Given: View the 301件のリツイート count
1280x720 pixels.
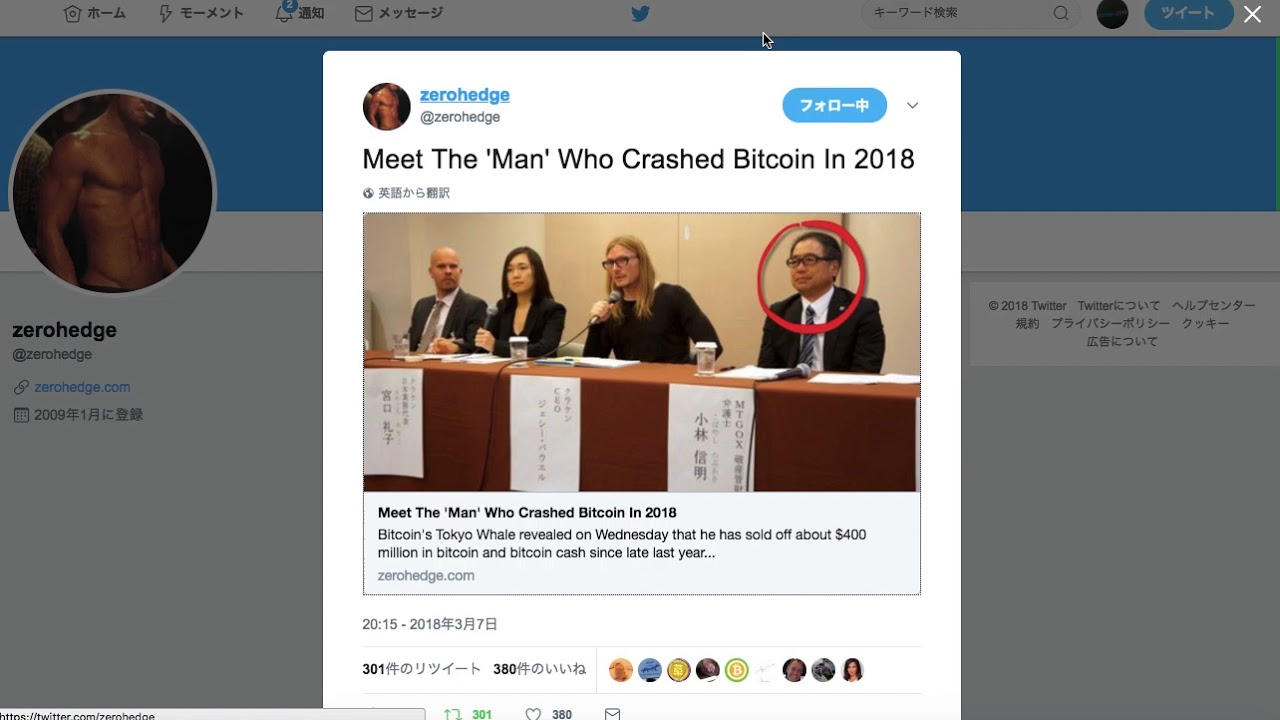Looking at the screenshot, I should click(422, 669).
